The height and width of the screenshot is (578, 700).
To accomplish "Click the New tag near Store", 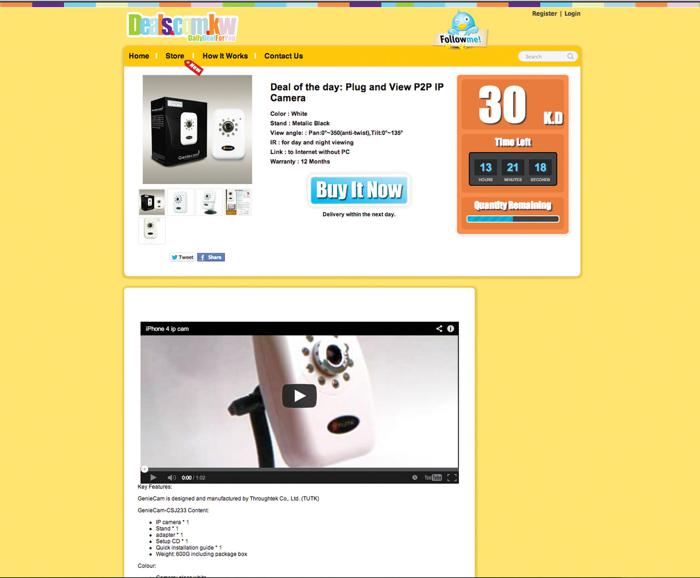I will pos(194,67).
